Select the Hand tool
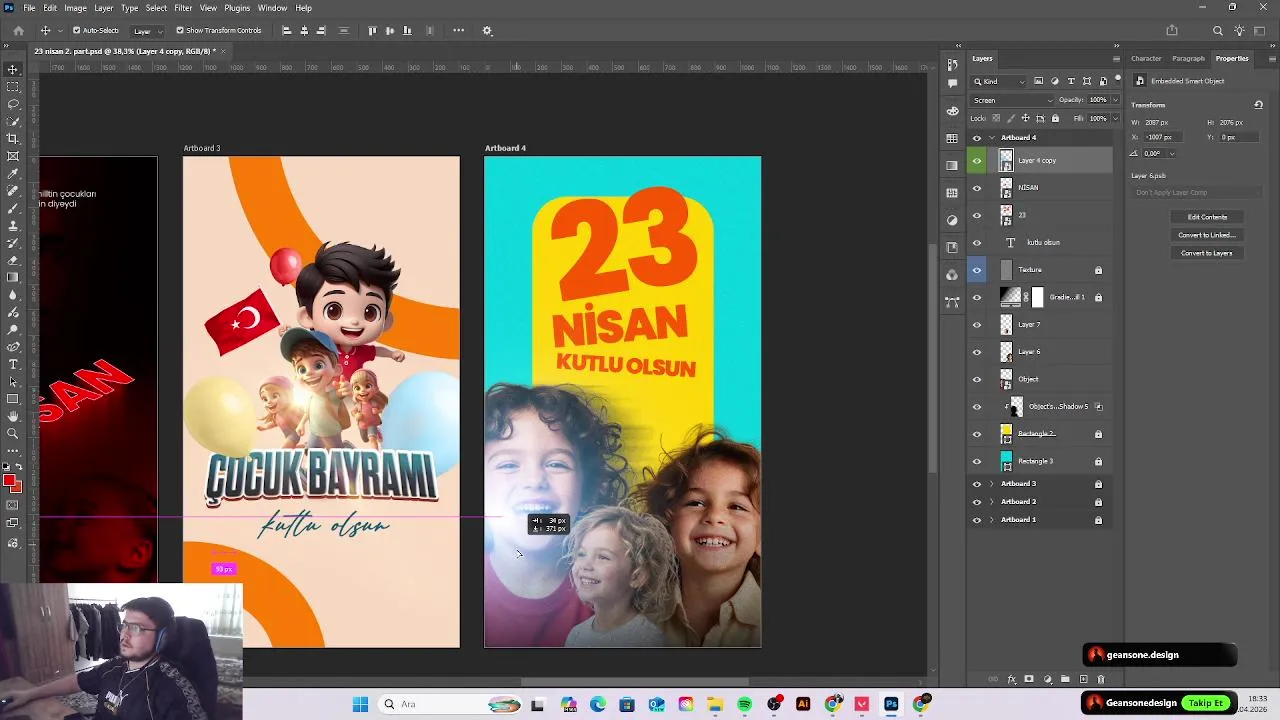The height and width of the screenshot is (720, 1280). 13,416
